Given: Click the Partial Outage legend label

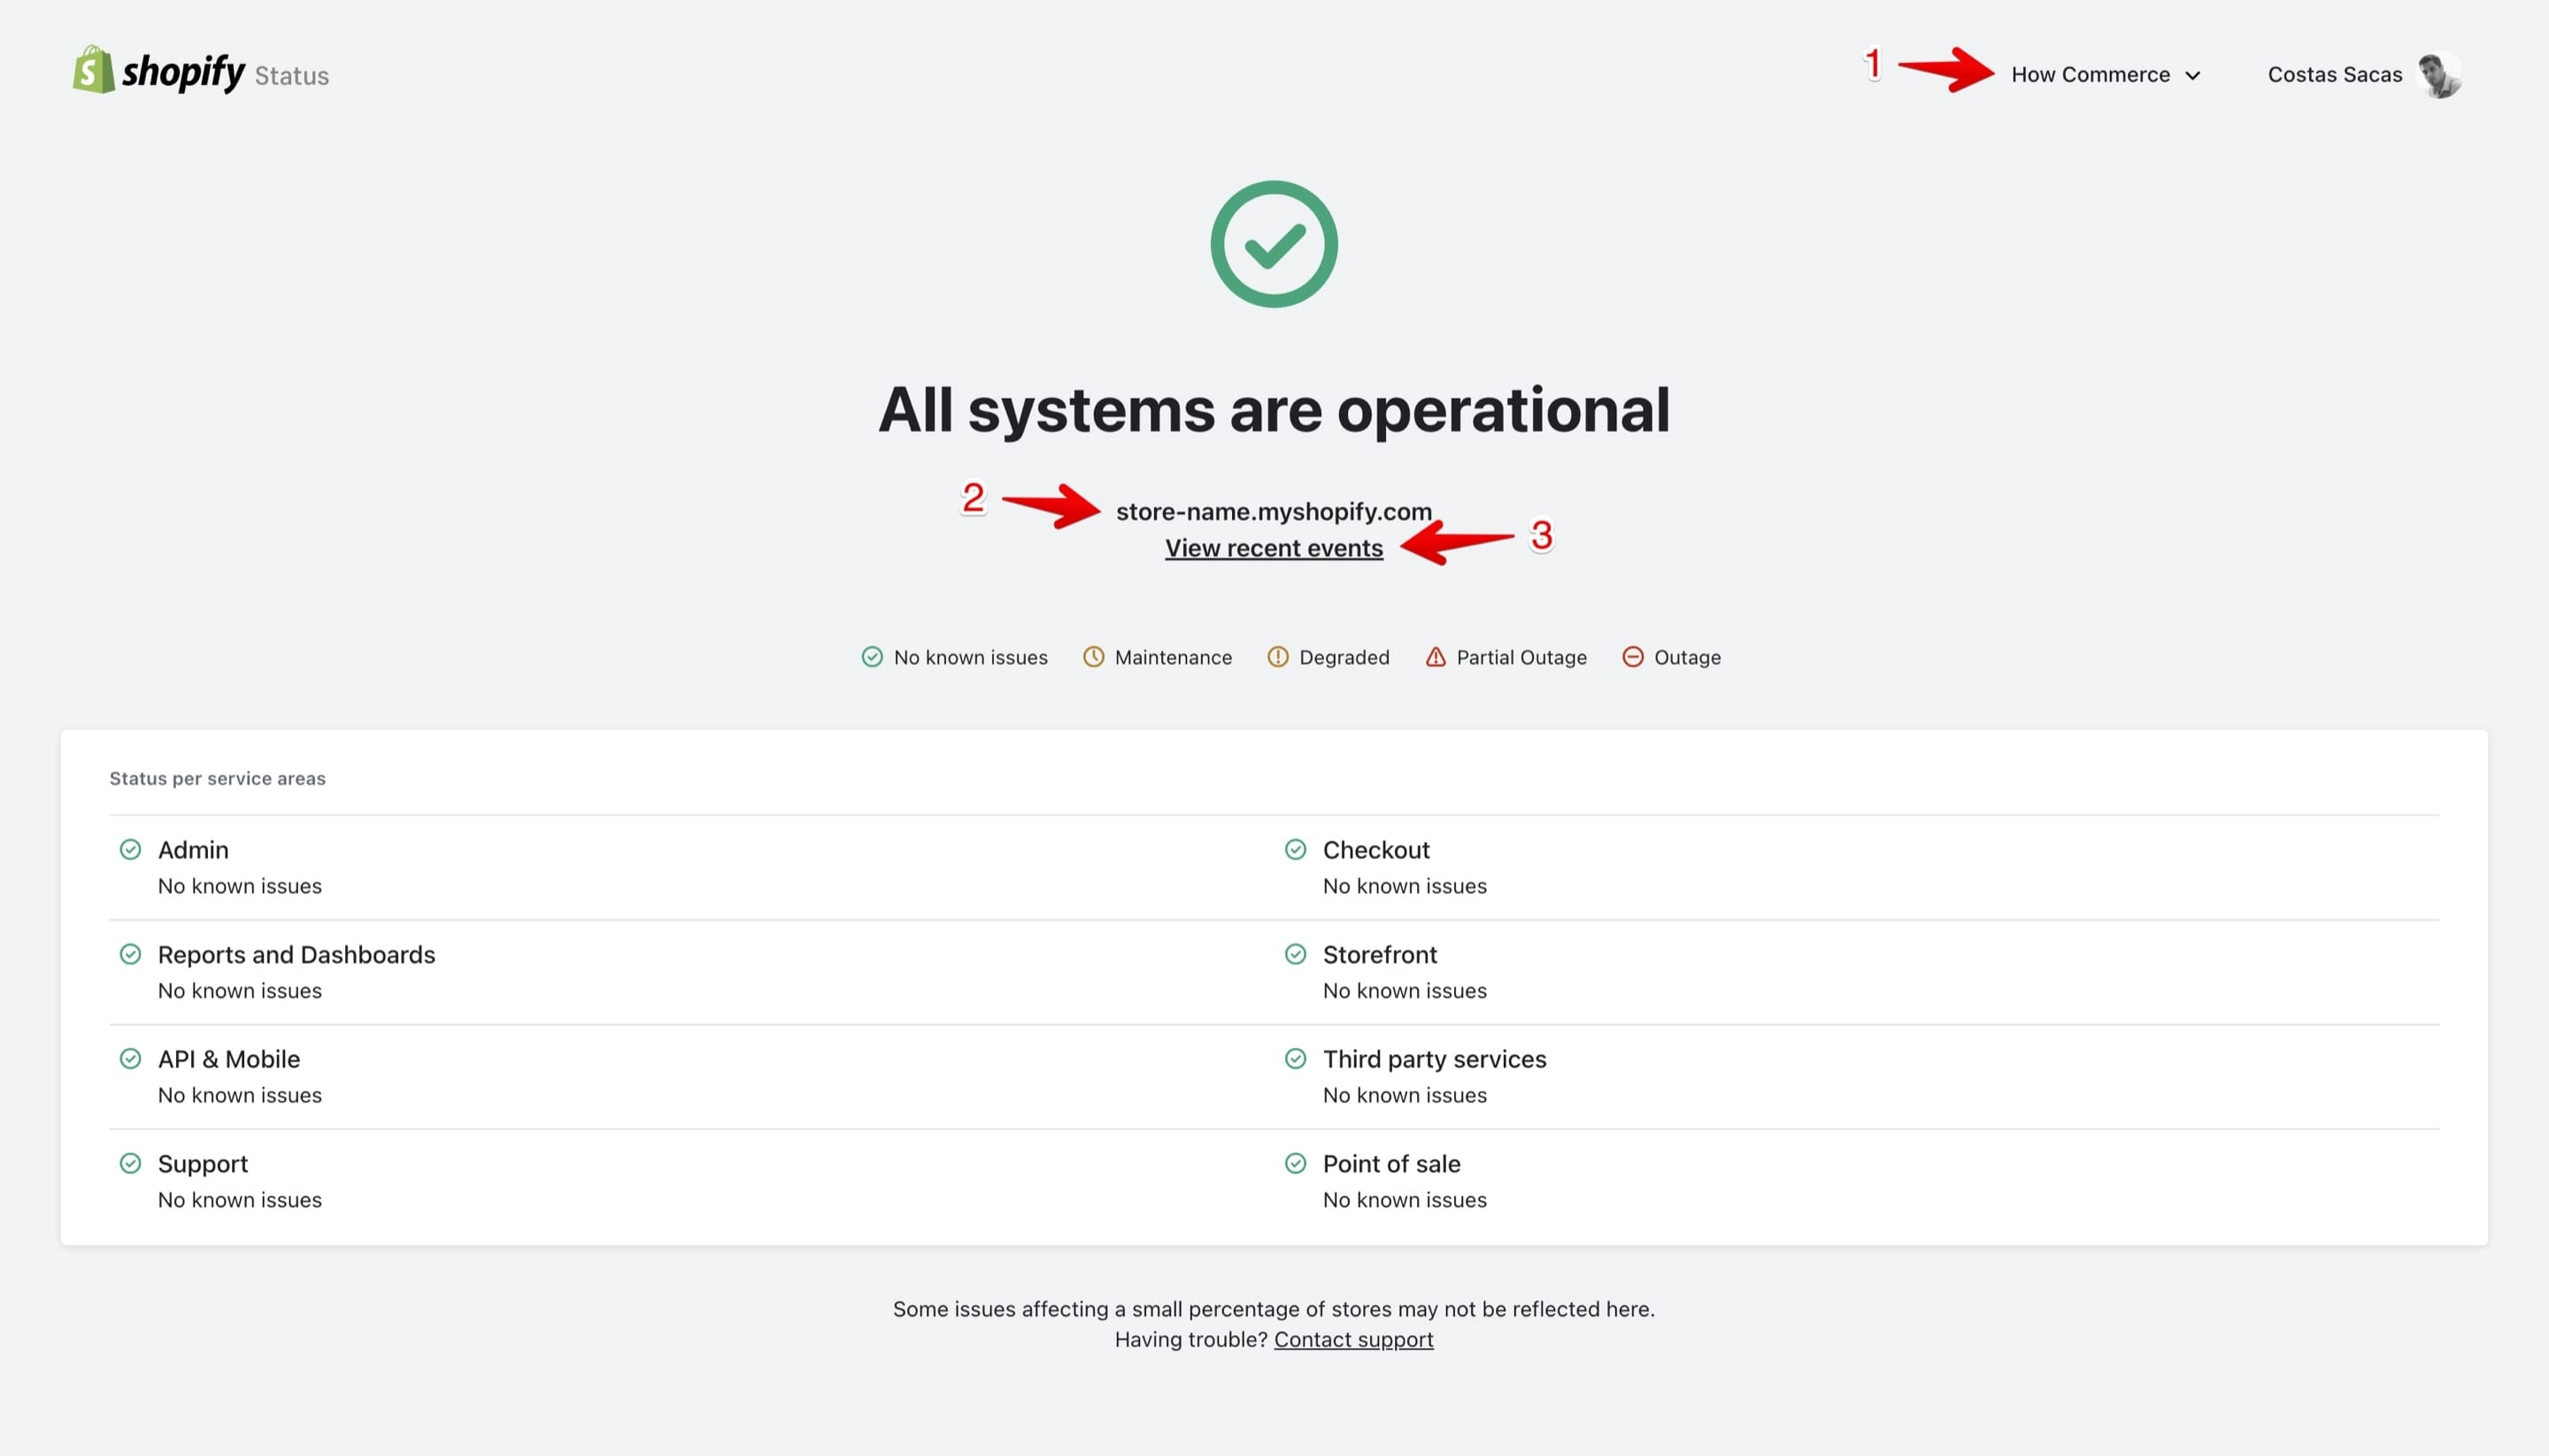Looking at the screenshot, I should click(x=1521, y=657).
